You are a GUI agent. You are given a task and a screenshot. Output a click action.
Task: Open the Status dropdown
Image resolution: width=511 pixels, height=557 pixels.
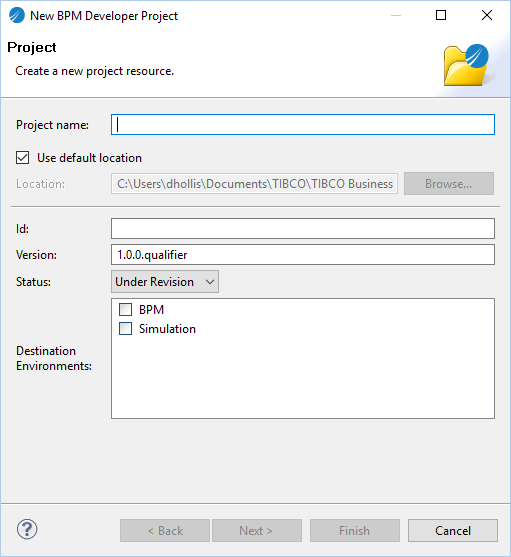tap(165, 282)
